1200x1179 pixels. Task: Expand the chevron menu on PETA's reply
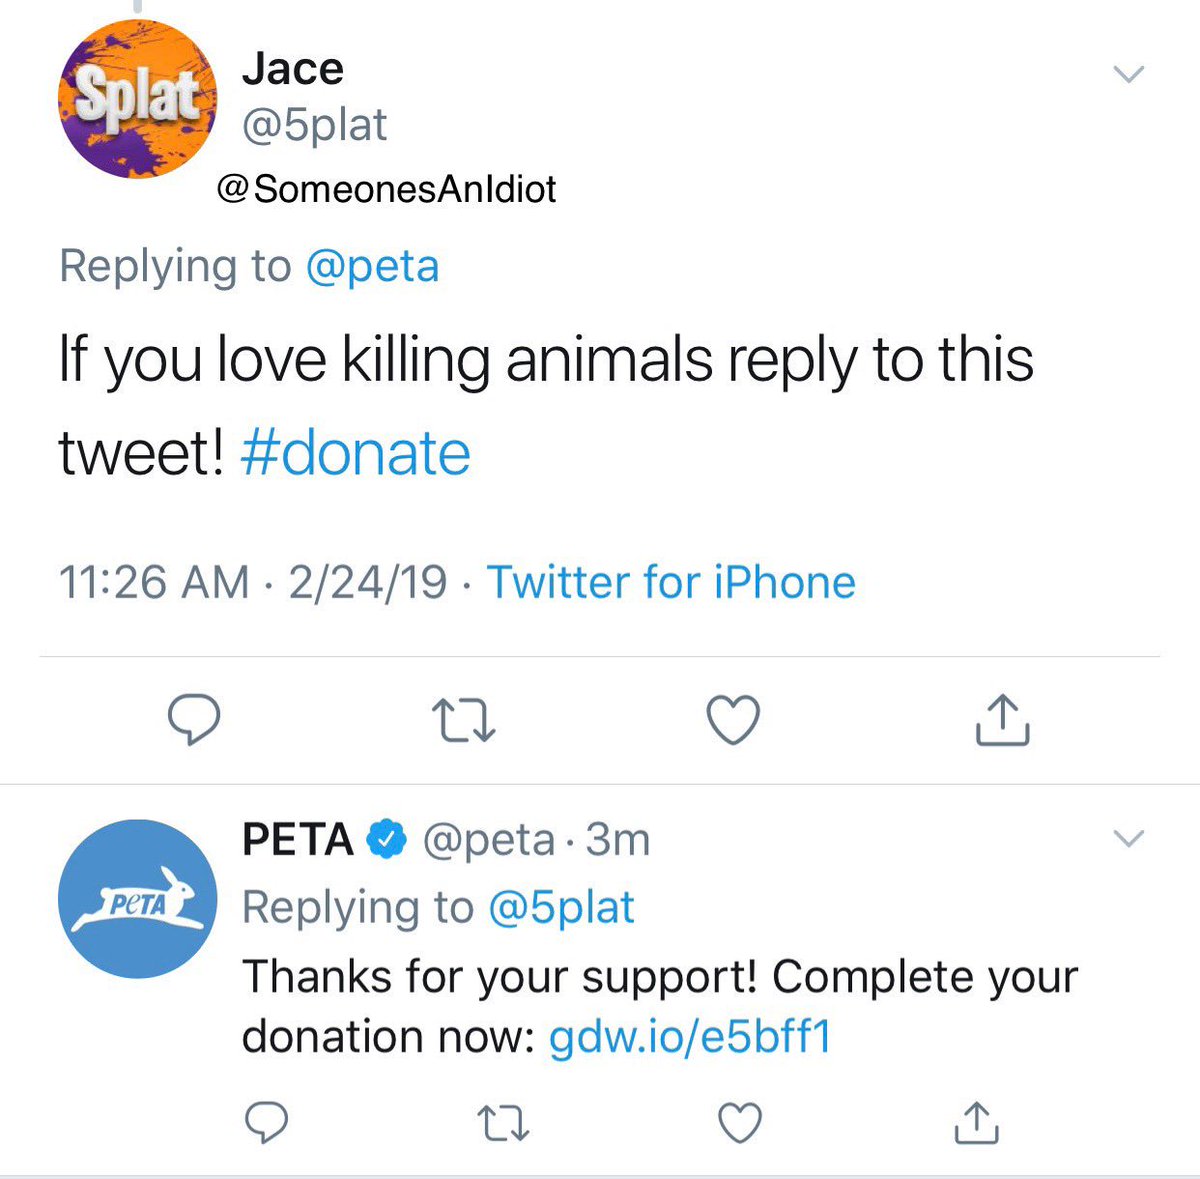click(1129, 839)
